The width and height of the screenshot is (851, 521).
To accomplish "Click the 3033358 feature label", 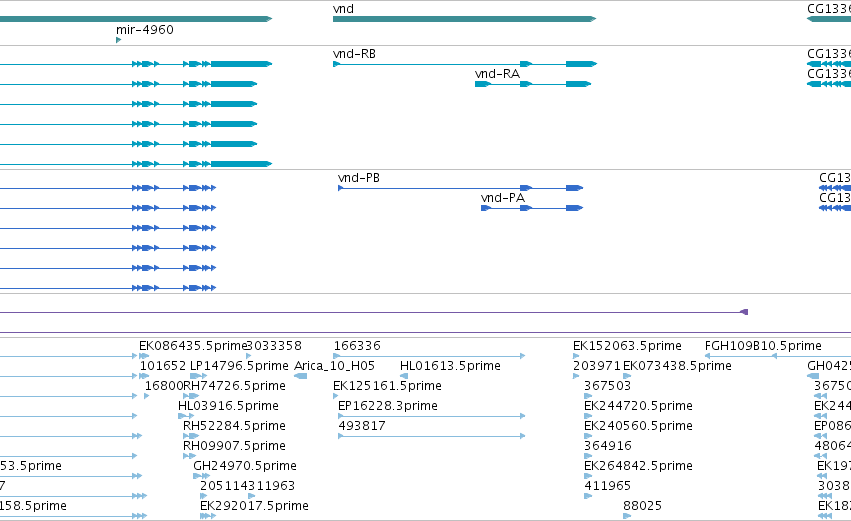I will pyautogui.click(x=274, y=346).
